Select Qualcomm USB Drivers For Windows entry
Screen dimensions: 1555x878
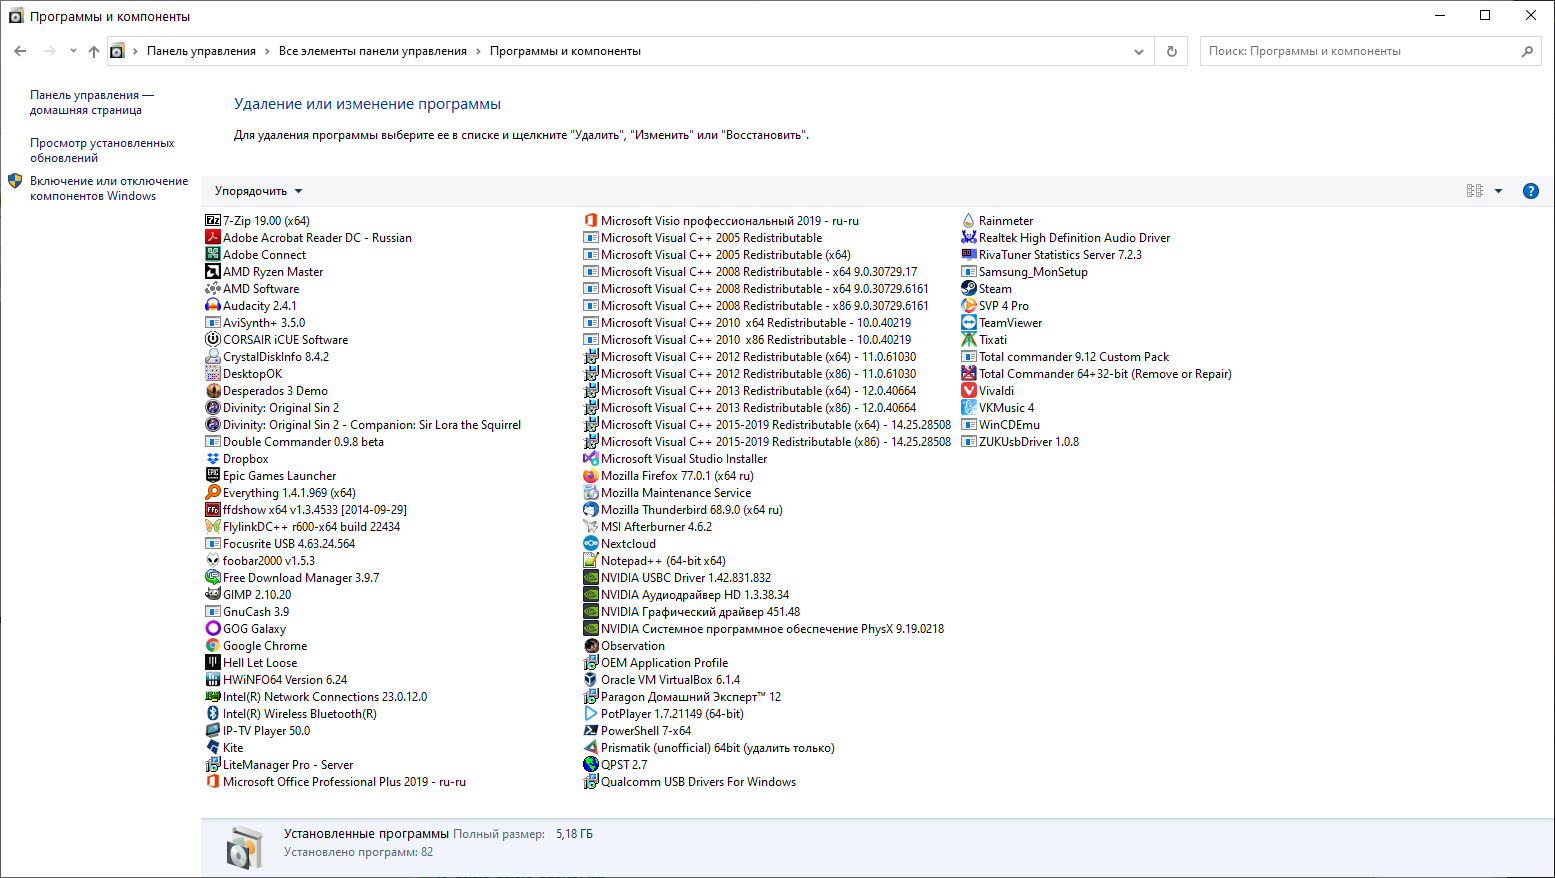[x=690, y=782]
